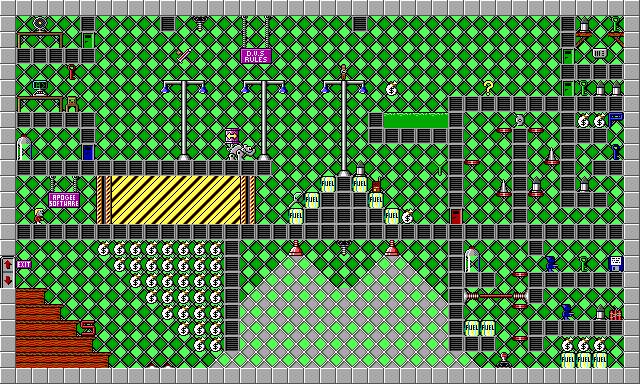Select the gray robot dog enemy
Viewport: 640px width, 384px height.
tap(241, 151)
